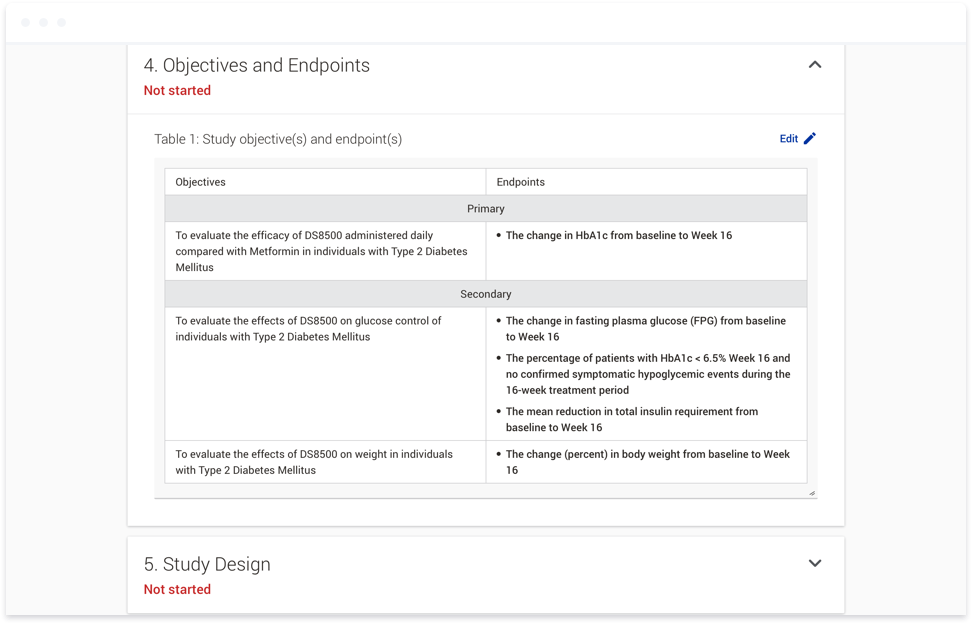Select the Objectives column header

click(325, 182)
